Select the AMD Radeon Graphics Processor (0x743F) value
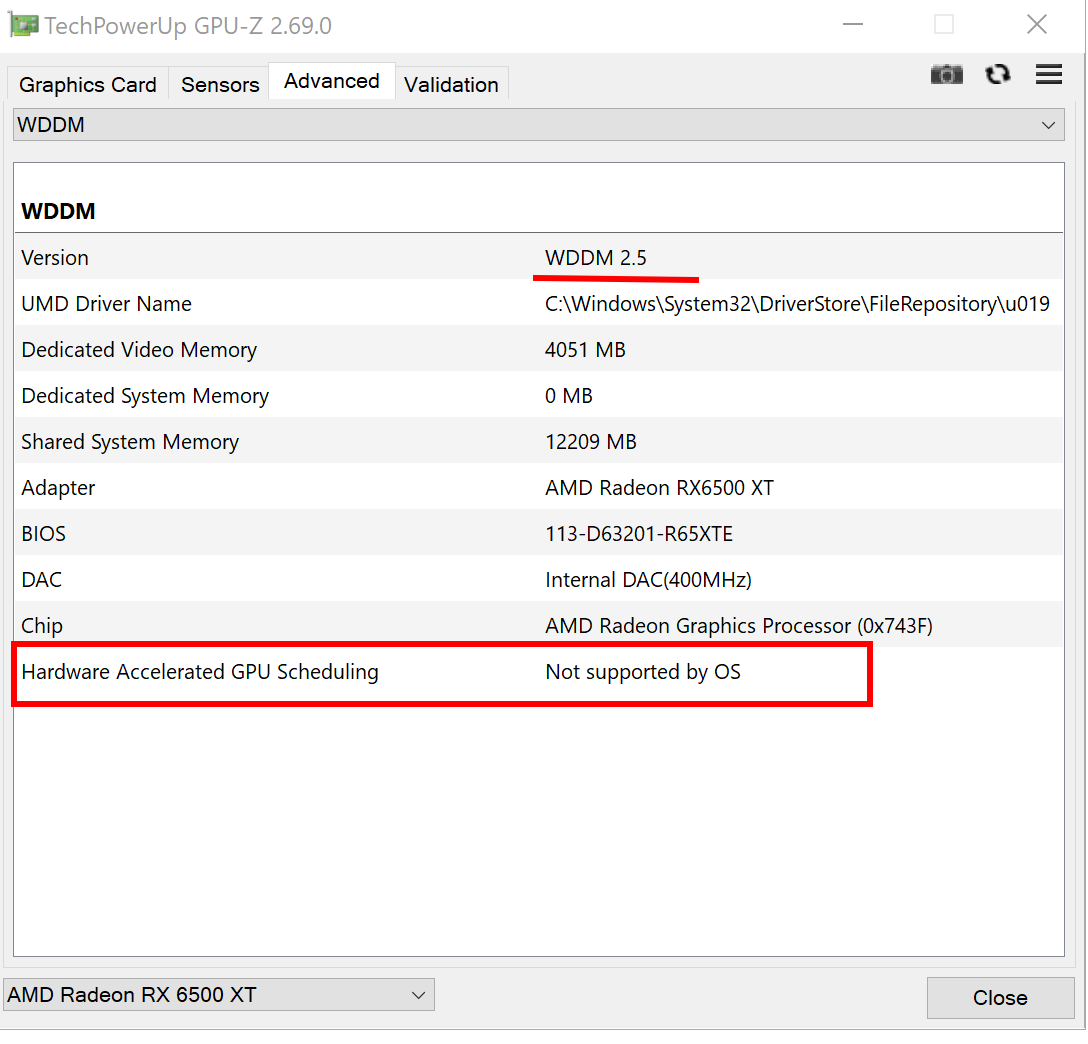 (738, 626)
